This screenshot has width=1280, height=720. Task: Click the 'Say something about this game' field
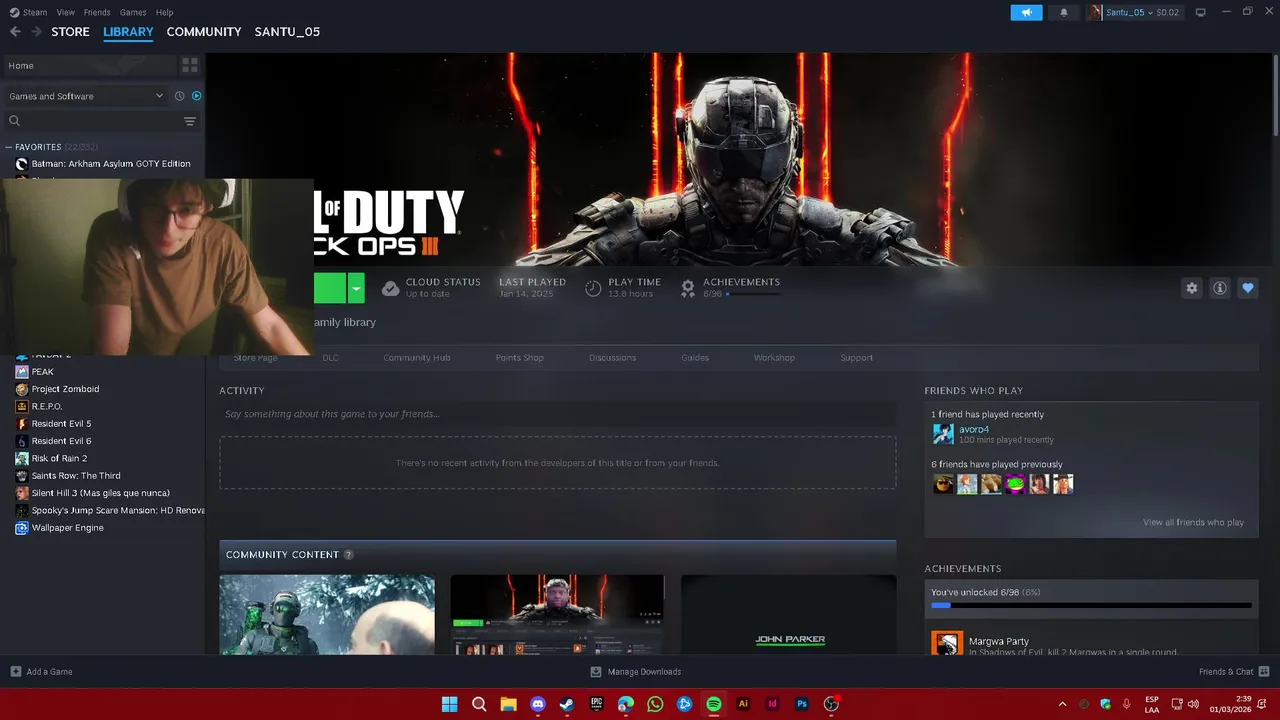coord(558,414)
